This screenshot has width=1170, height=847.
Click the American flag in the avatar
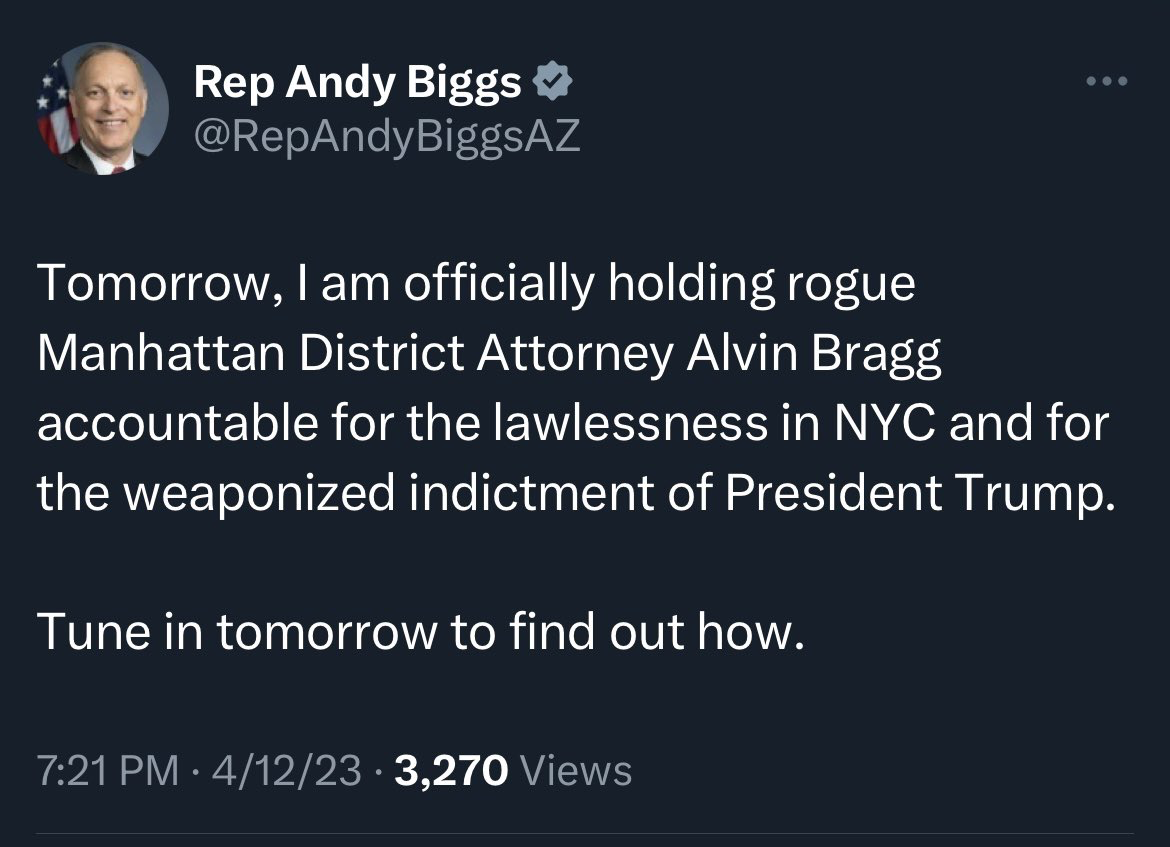coord(55,110)
